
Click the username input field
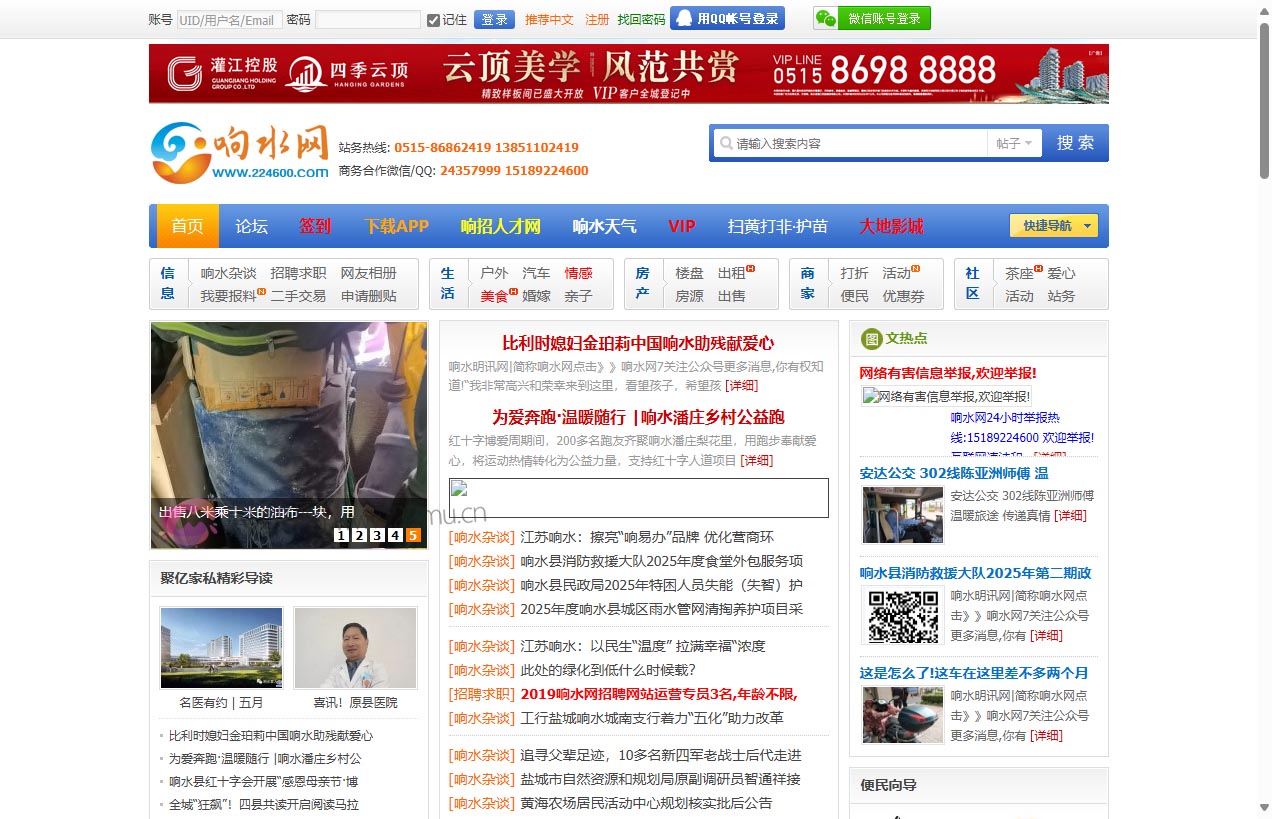tap(229, 20)
